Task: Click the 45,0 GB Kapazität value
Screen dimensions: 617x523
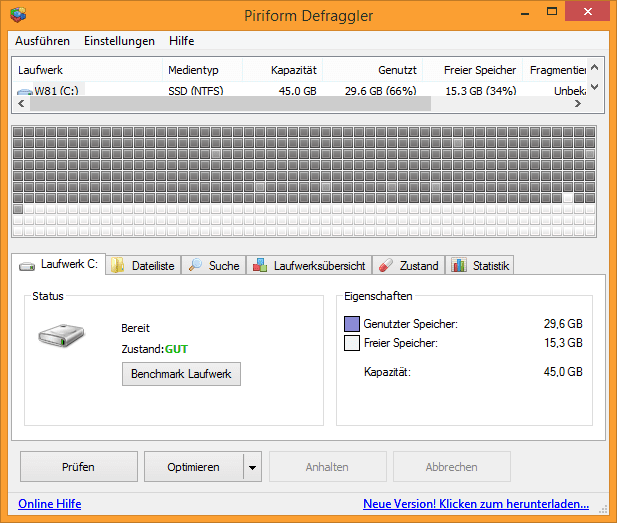Action: click(x=563, y=372)
